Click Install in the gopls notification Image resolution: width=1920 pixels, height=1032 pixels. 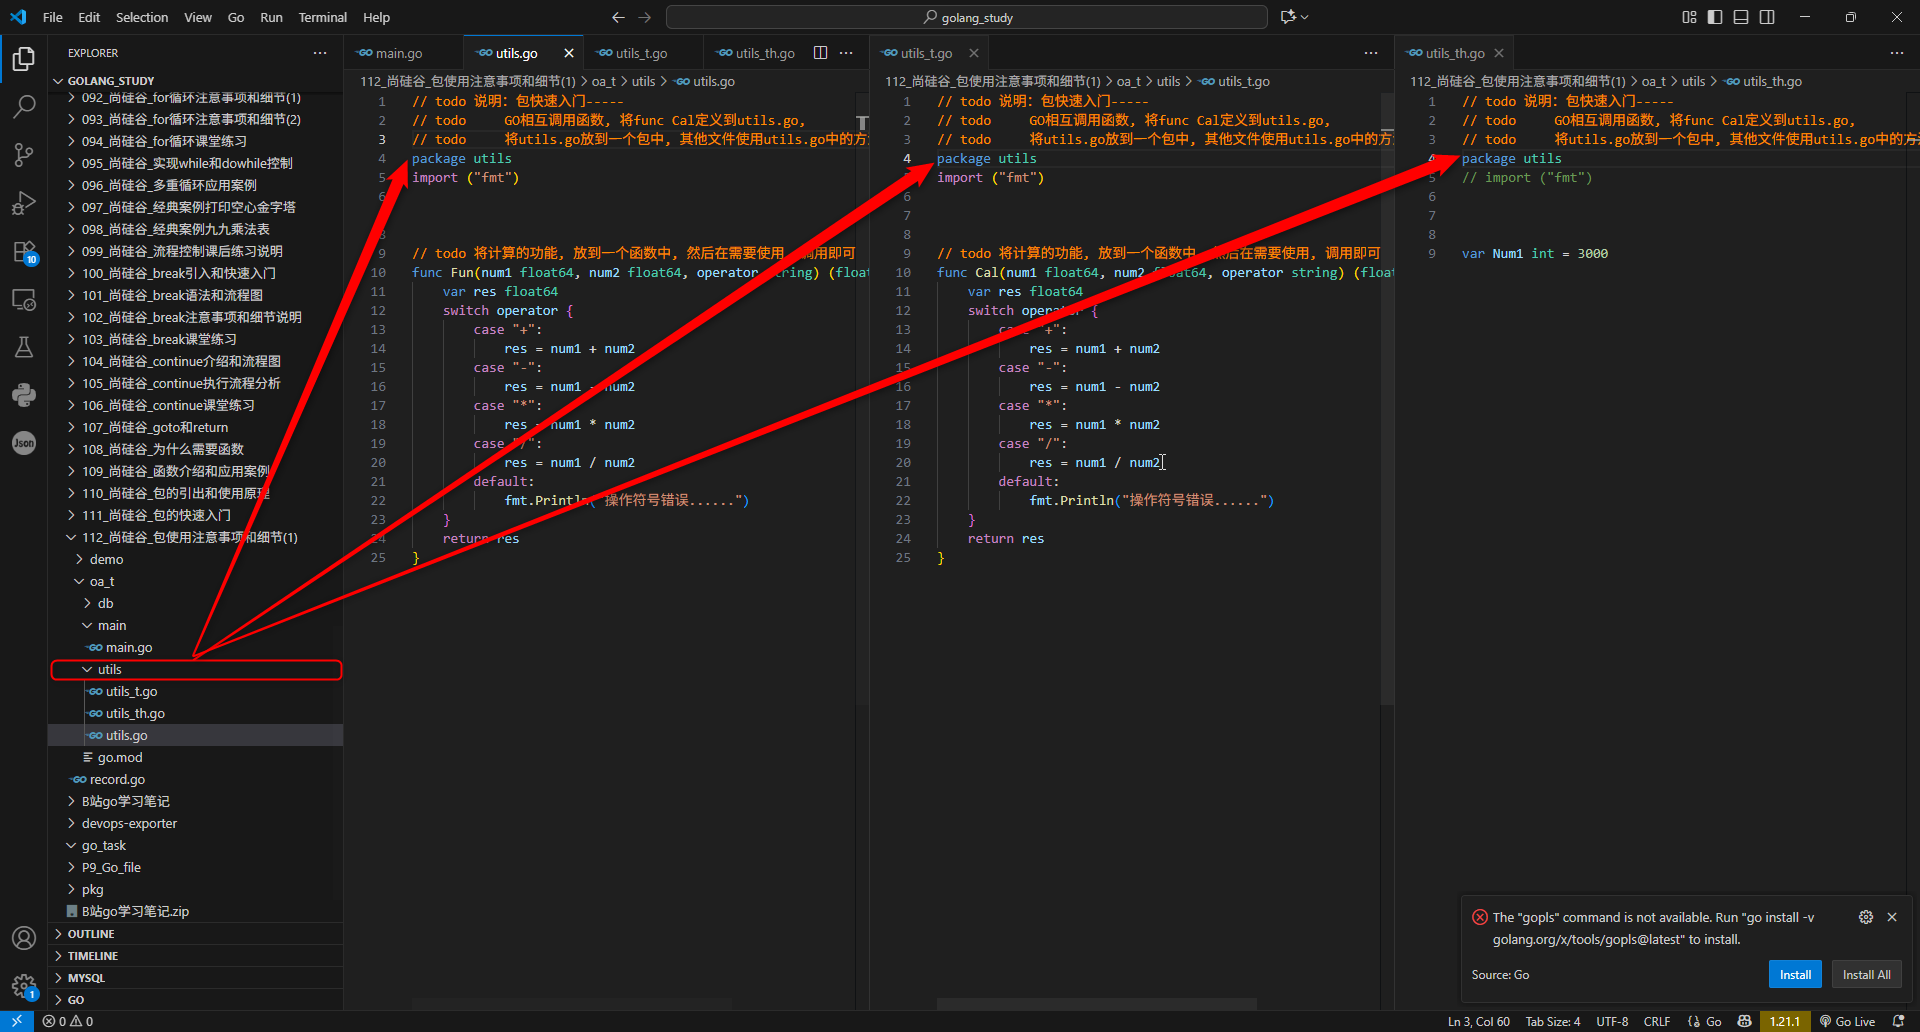click(x=1795, y=975)
